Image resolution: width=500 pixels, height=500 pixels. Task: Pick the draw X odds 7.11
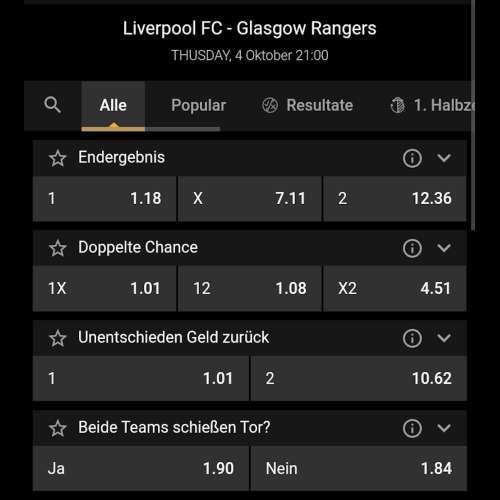pyautogui.click(x=250, y=199)
